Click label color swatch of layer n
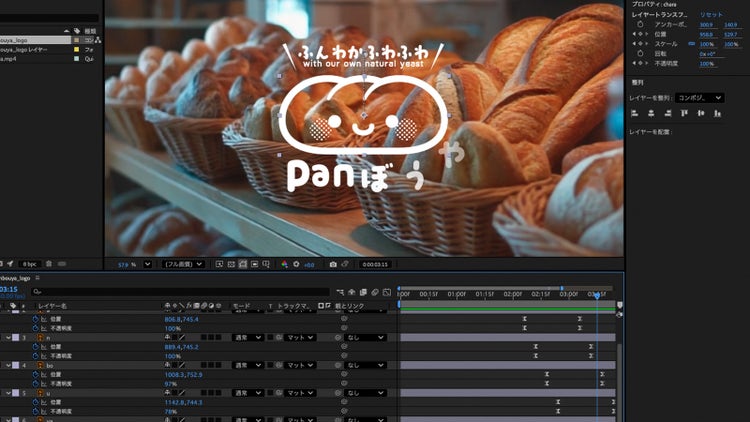 16,338
